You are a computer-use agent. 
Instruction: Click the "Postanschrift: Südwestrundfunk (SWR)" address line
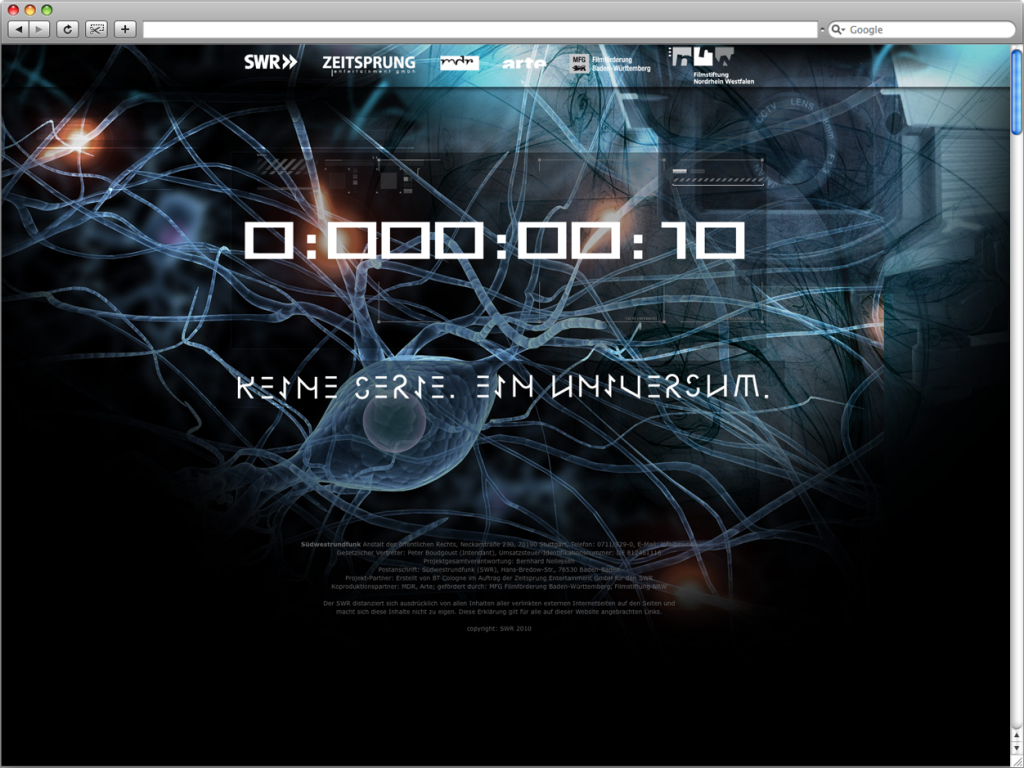click(x=500, y=569)
